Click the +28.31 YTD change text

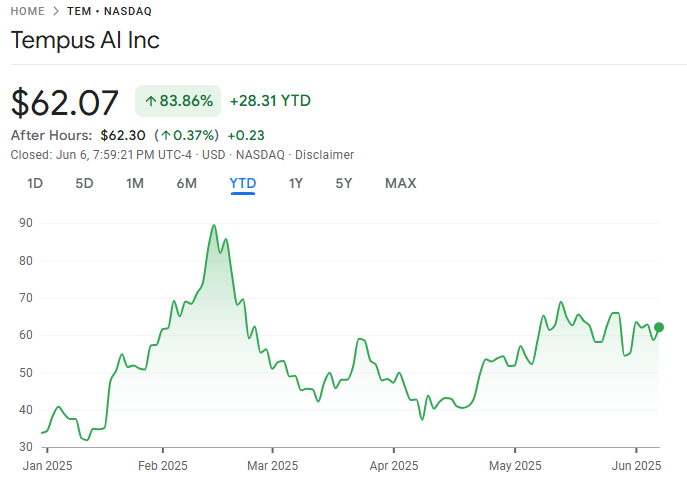pos(270,101)
